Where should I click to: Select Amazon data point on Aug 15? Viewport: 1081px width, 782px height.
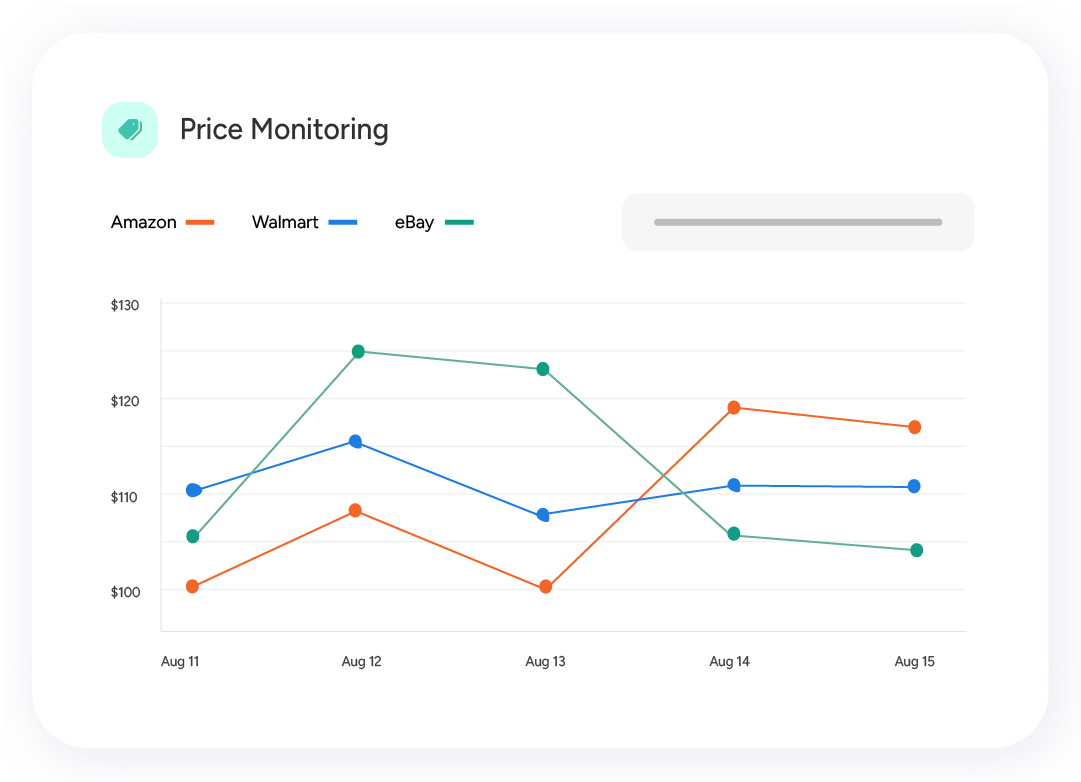coord(914,428)
